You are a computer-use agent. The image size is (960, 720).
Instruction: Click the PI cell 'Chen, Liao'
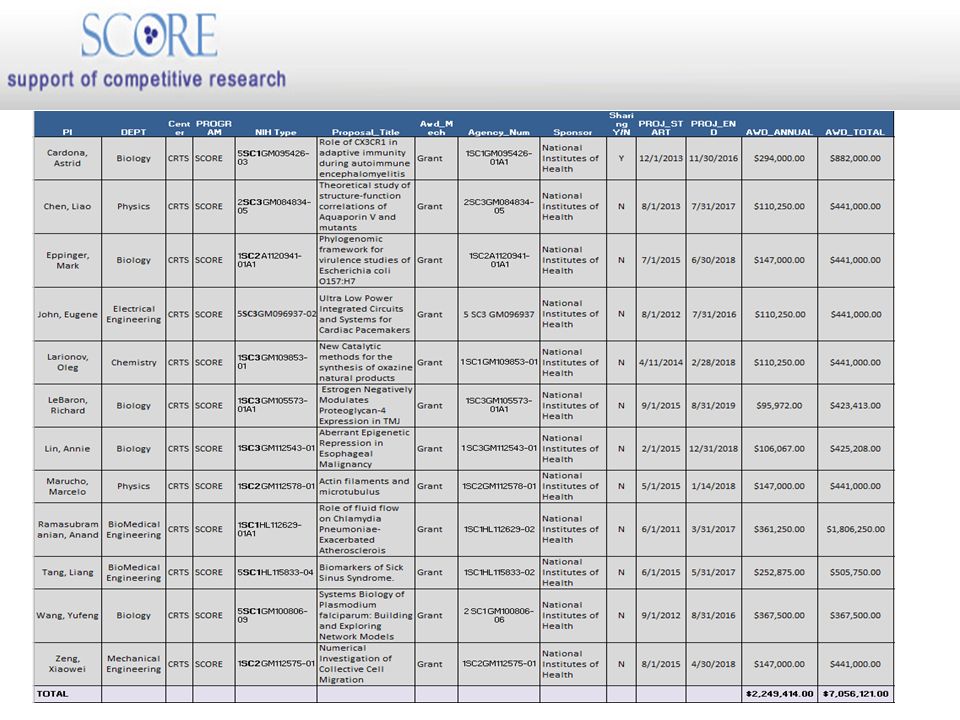pyautogui.click(x=67, y=206)
